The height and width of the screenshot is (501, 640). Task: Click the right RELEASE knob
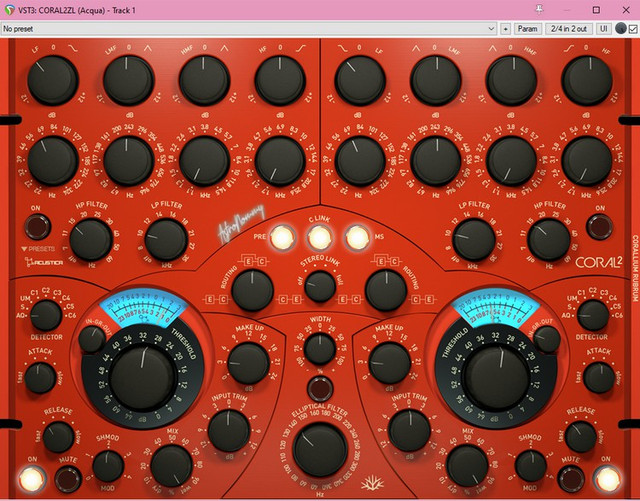tap(580, 437)
